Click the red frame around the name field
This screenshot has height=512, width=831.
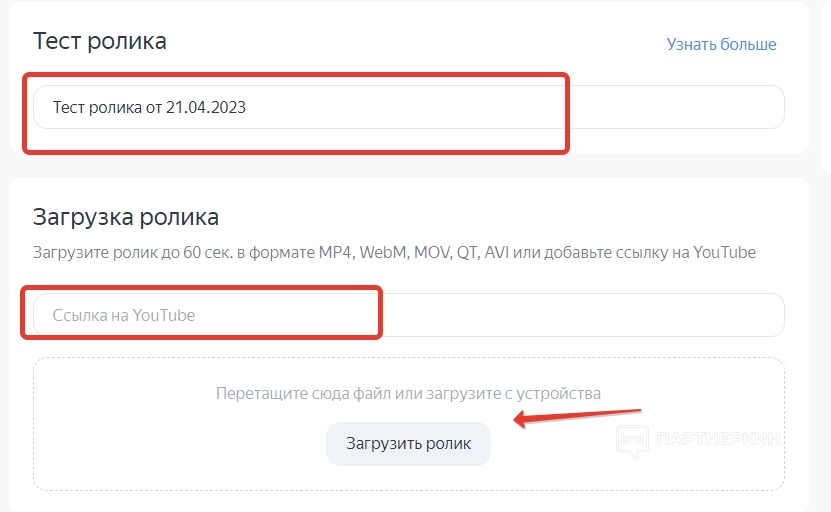568,112
